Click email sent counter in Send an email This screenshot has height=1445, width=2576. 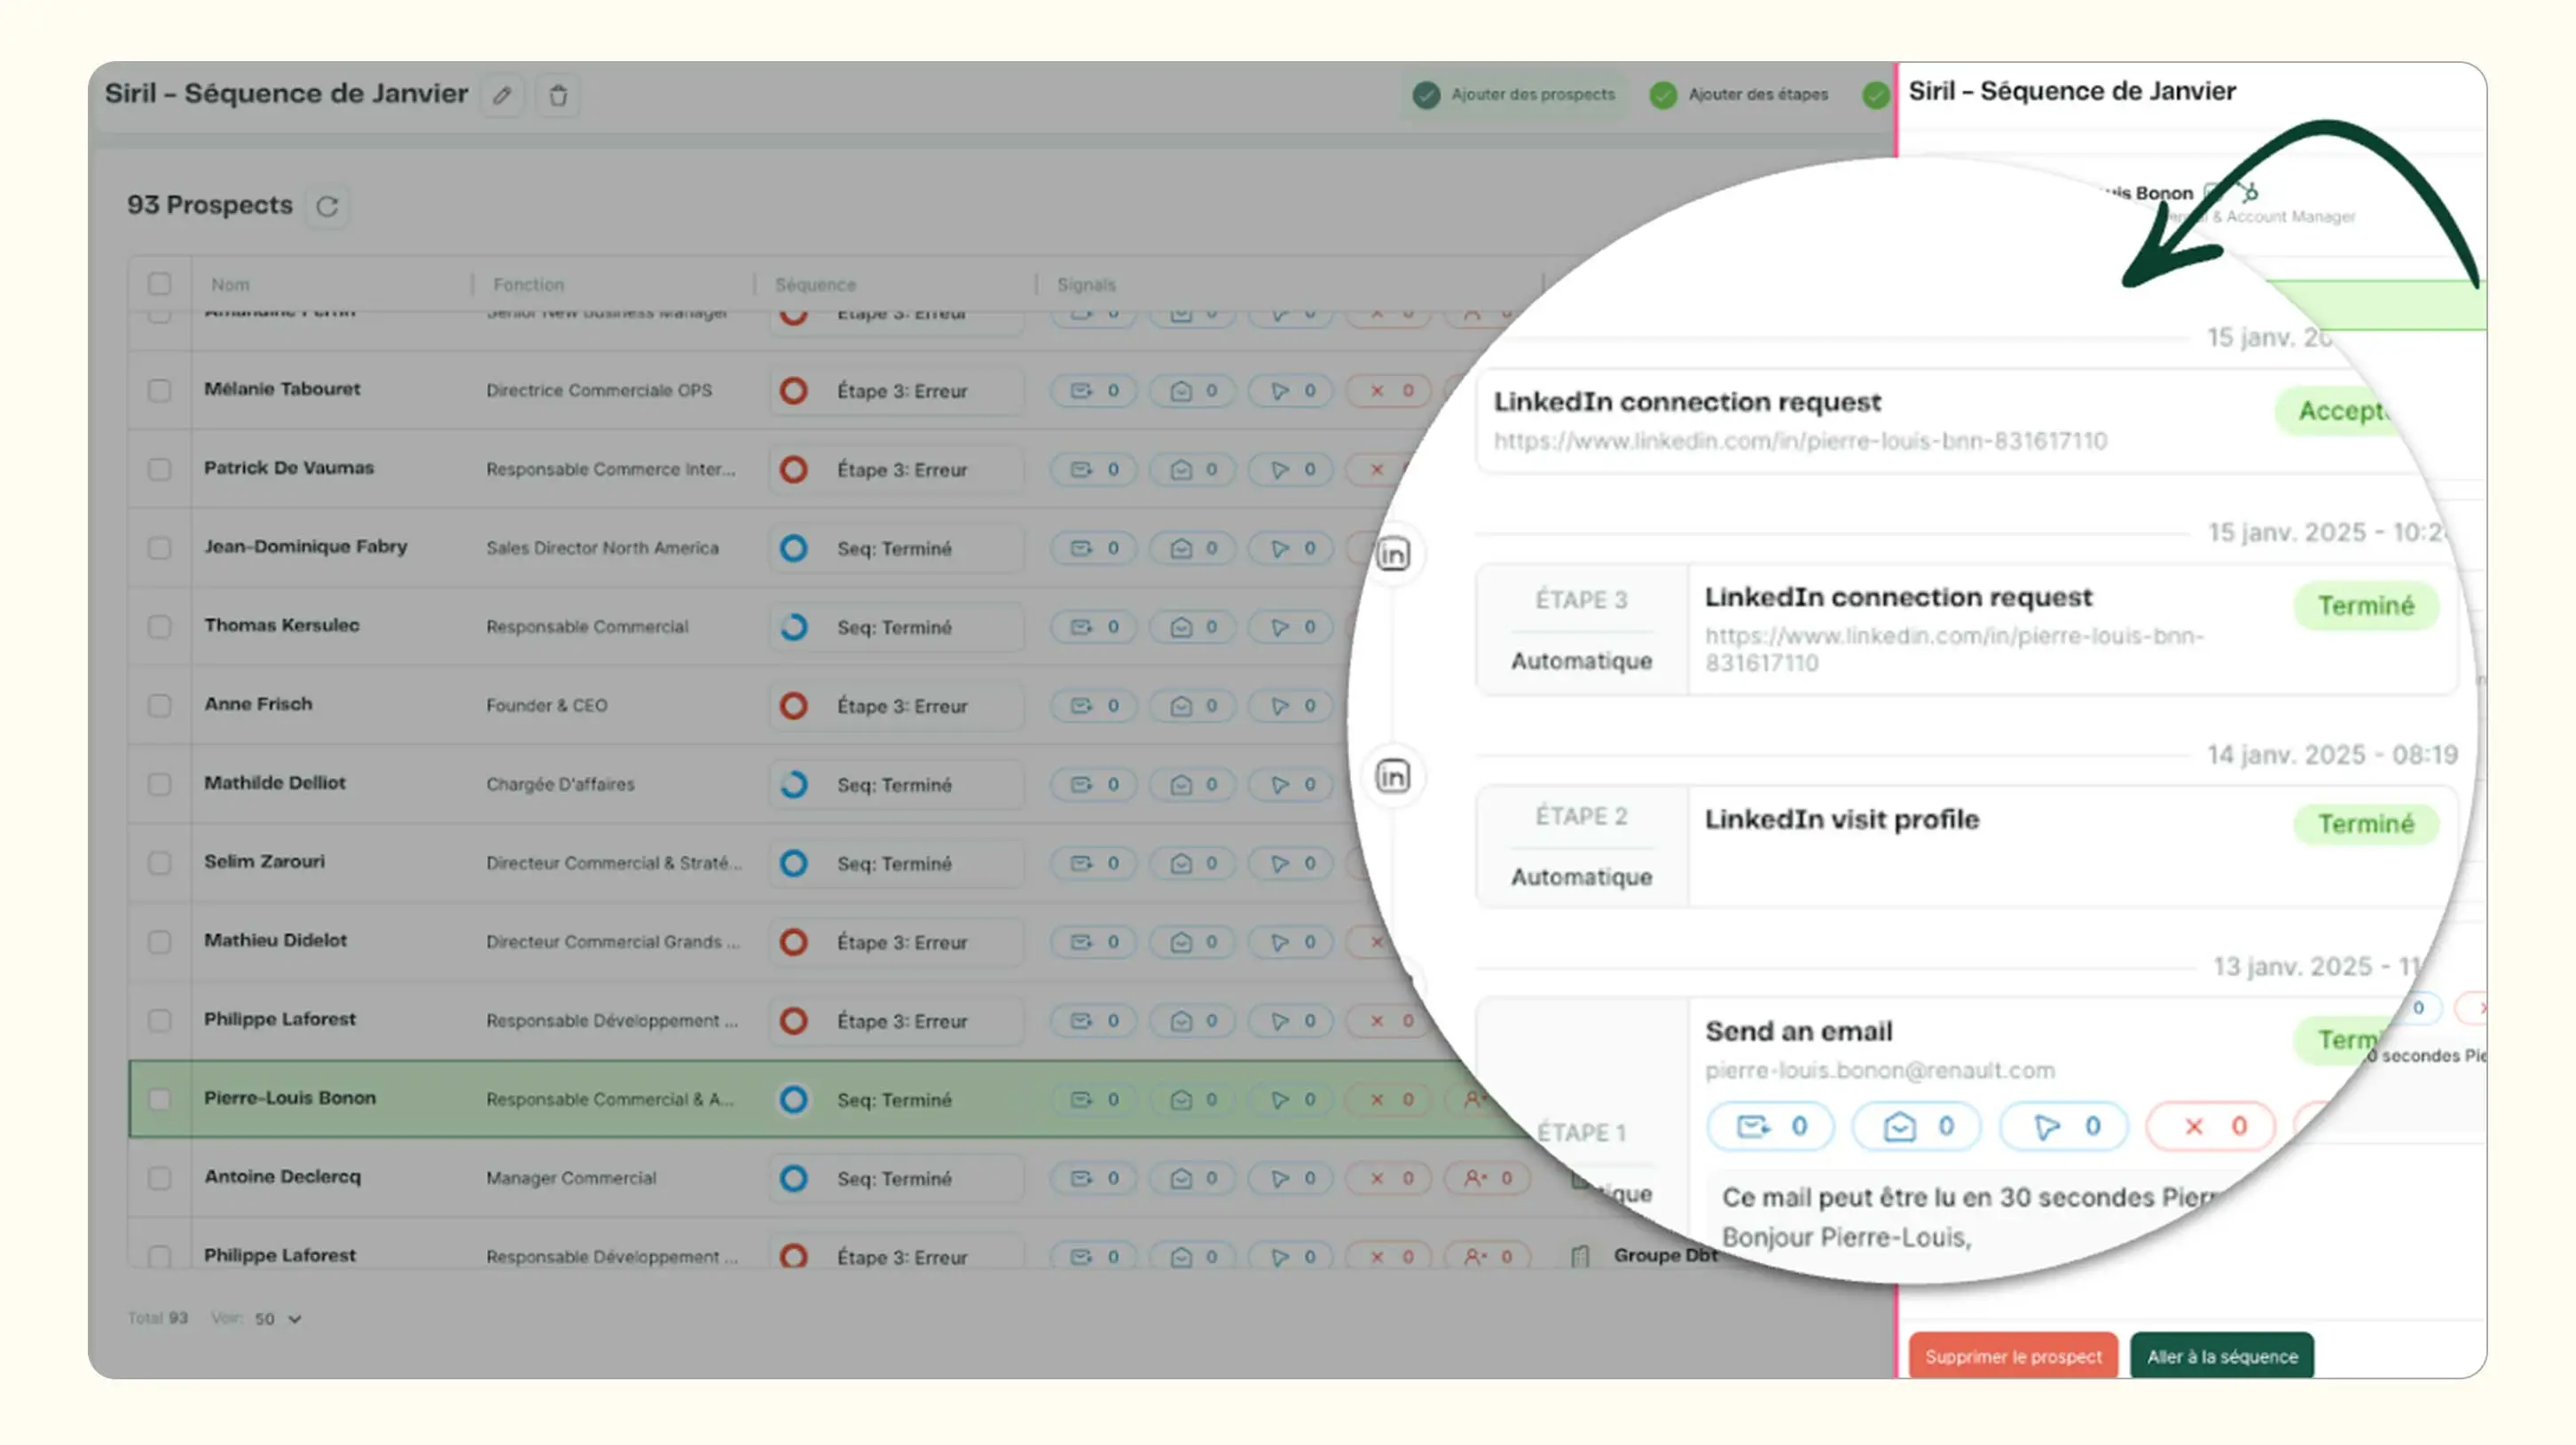point(1770,1127)
